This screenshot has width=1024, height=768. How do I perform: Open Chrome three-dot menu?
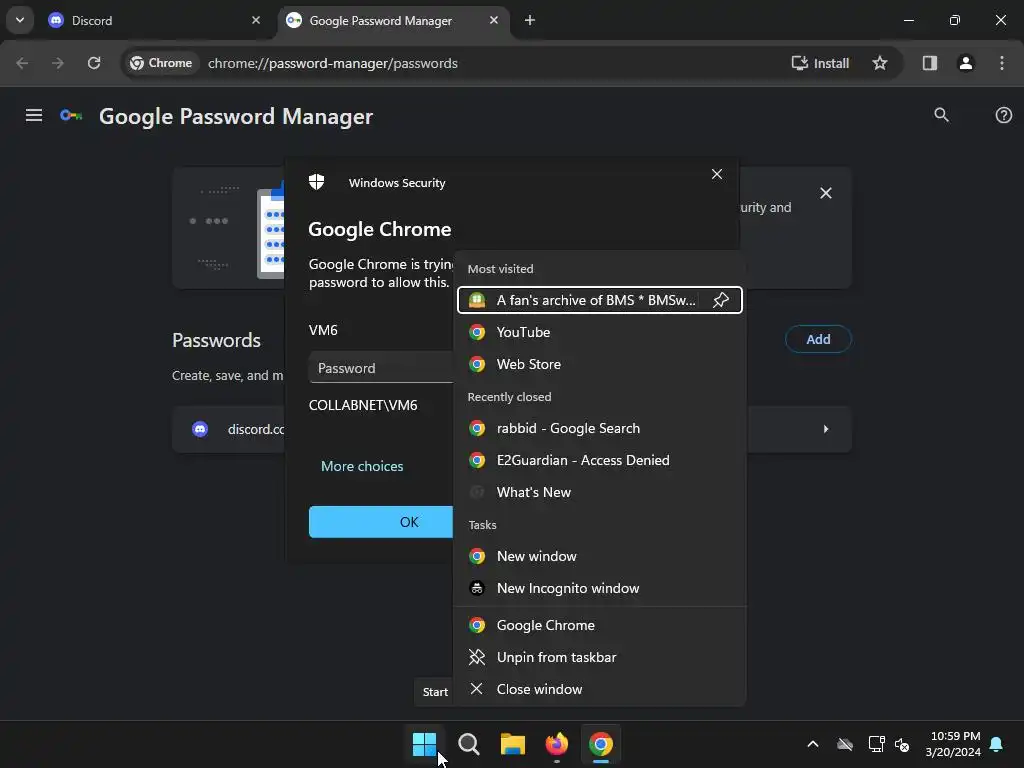[x=1002, y=63]
